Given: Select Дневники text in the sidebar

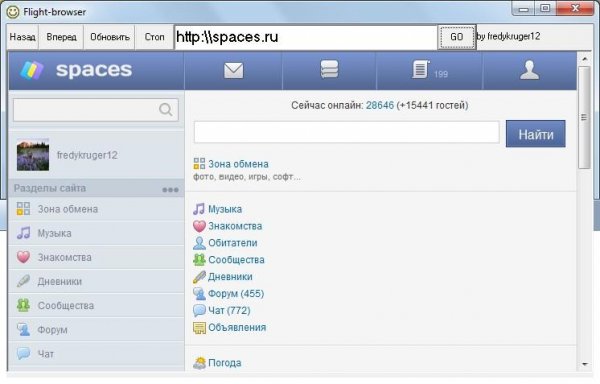Looking at the screenshot, I should coord(60,281).
